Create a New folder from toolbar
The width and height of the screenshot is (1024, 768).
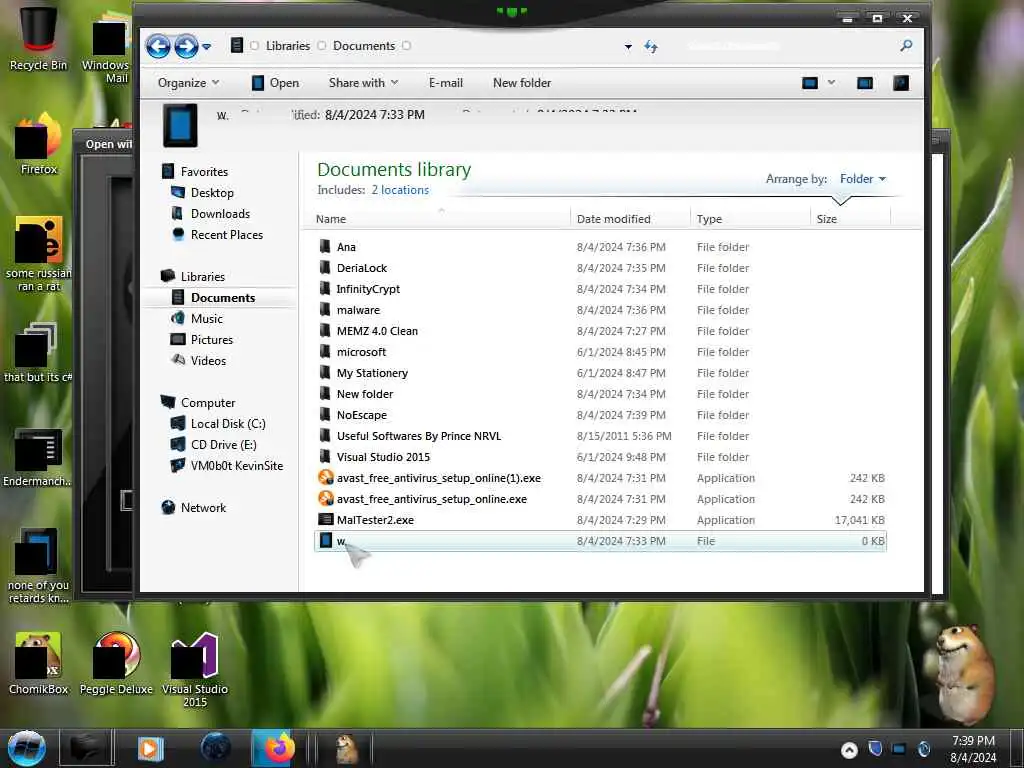[522, 83]
